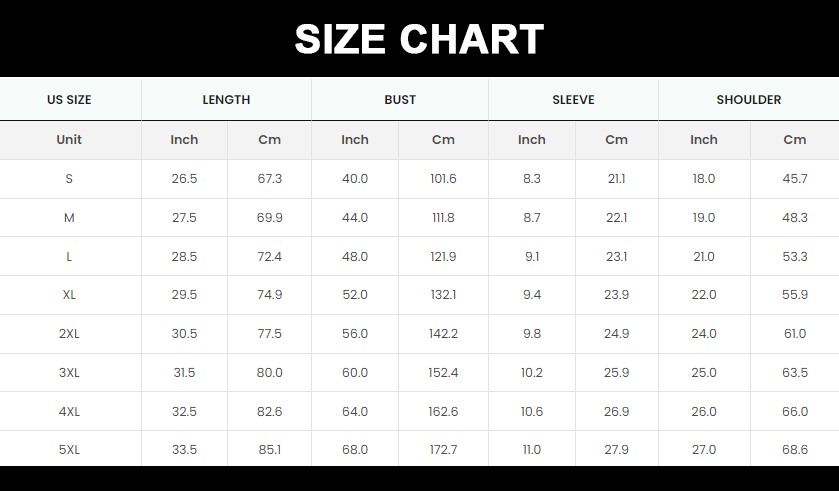
Task: Click the 26.5 inch length value
Action: [184, 179]
